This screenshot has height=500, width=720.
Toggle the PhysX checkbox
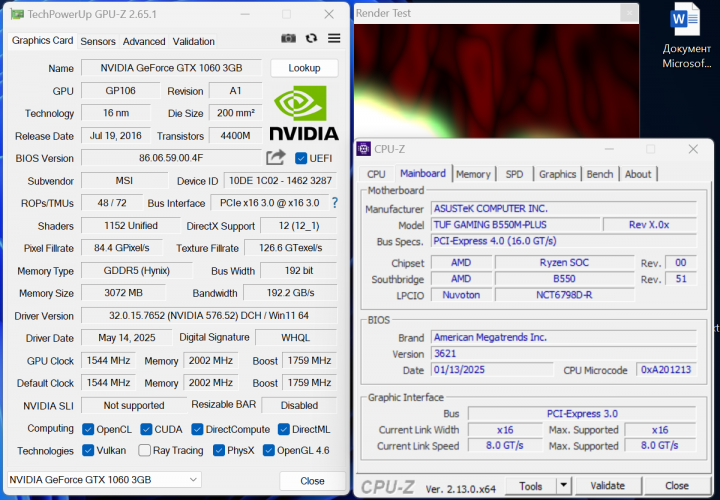coord(219,450)
